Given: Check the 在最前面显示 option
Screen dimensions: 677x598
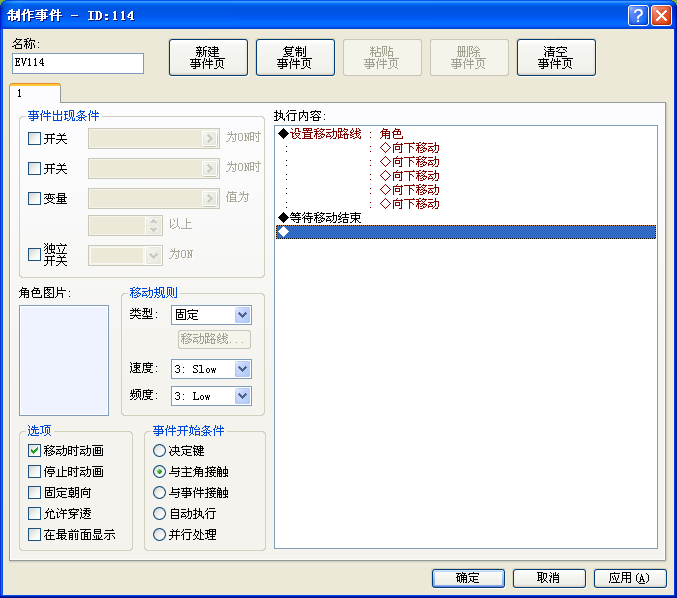Looking at the screenshot, I should pyautogui.click(x=34, y=535).
